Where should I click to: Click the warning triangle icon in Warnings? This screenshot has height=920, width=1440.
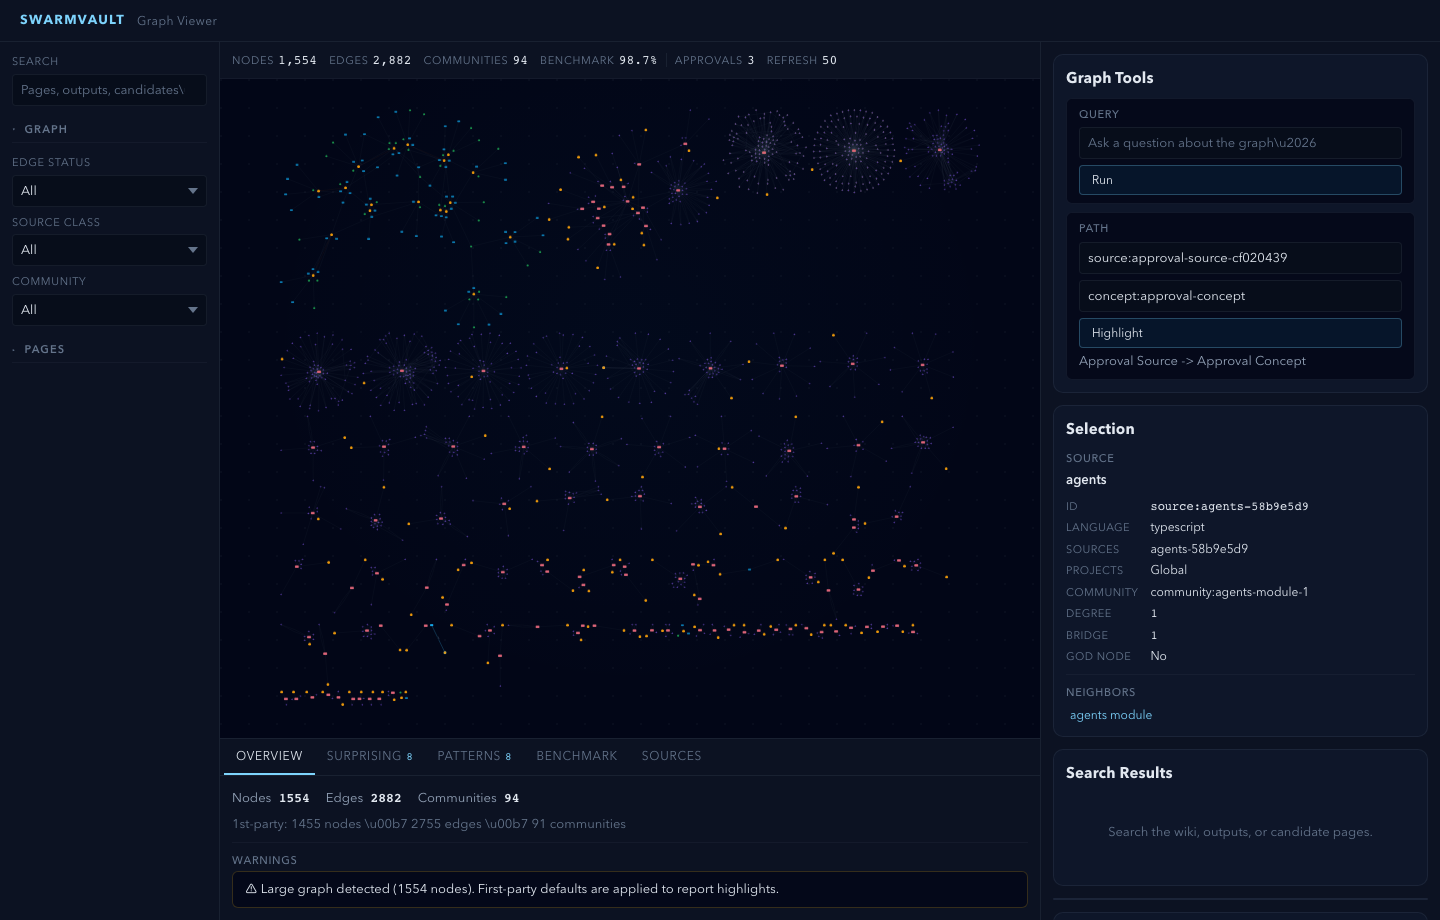[251, 889]
